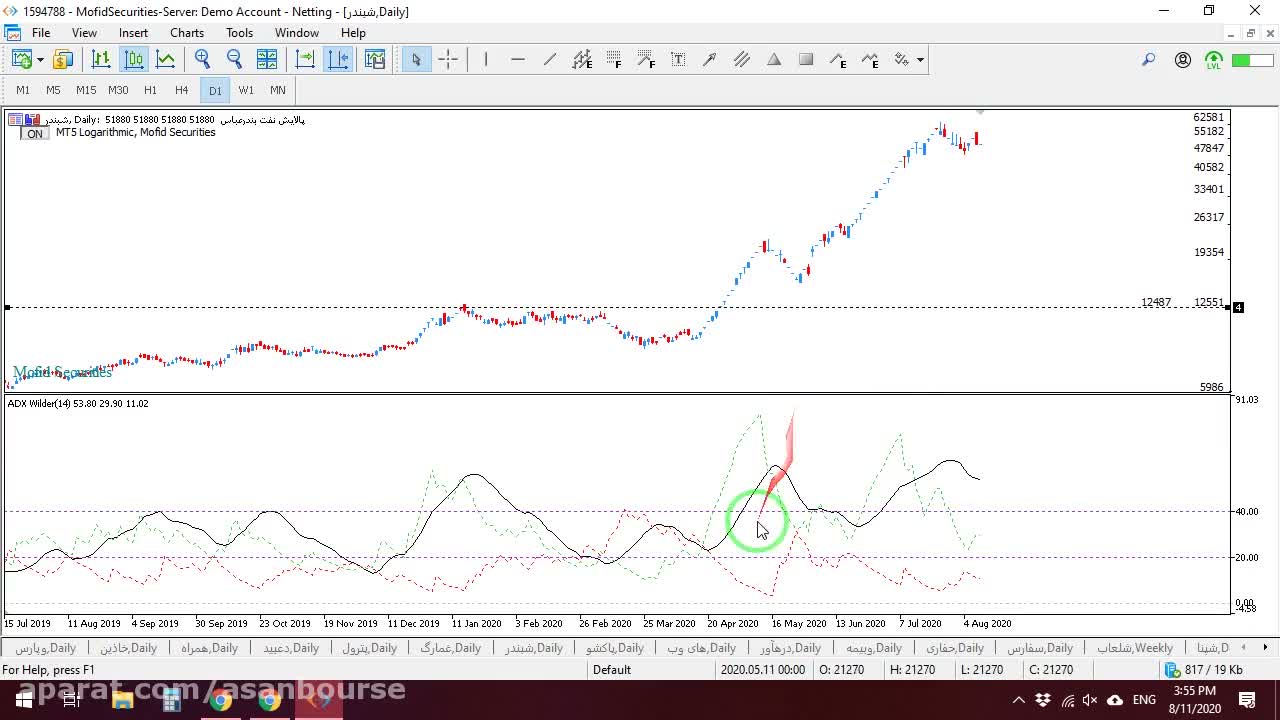The width and height of the screenshot is (1280, 720).
Task: Switch timeframe to M5
Action: 53,90
